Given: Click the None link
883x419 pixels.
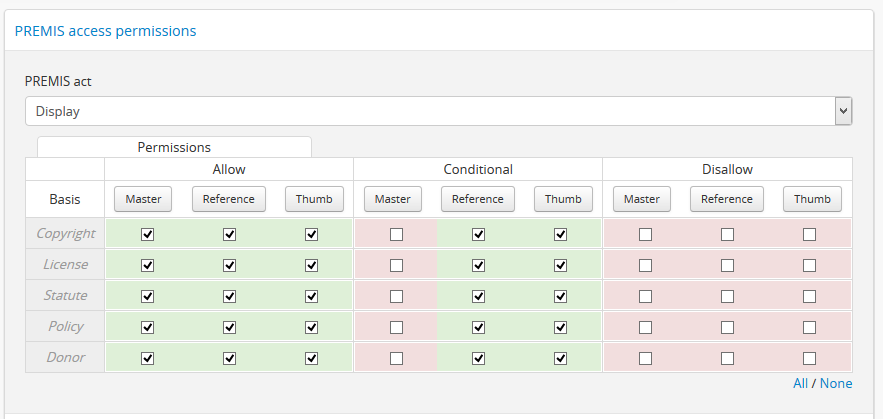Looking at the screenshot, I should pyautogui.click(x=836, y=383).
